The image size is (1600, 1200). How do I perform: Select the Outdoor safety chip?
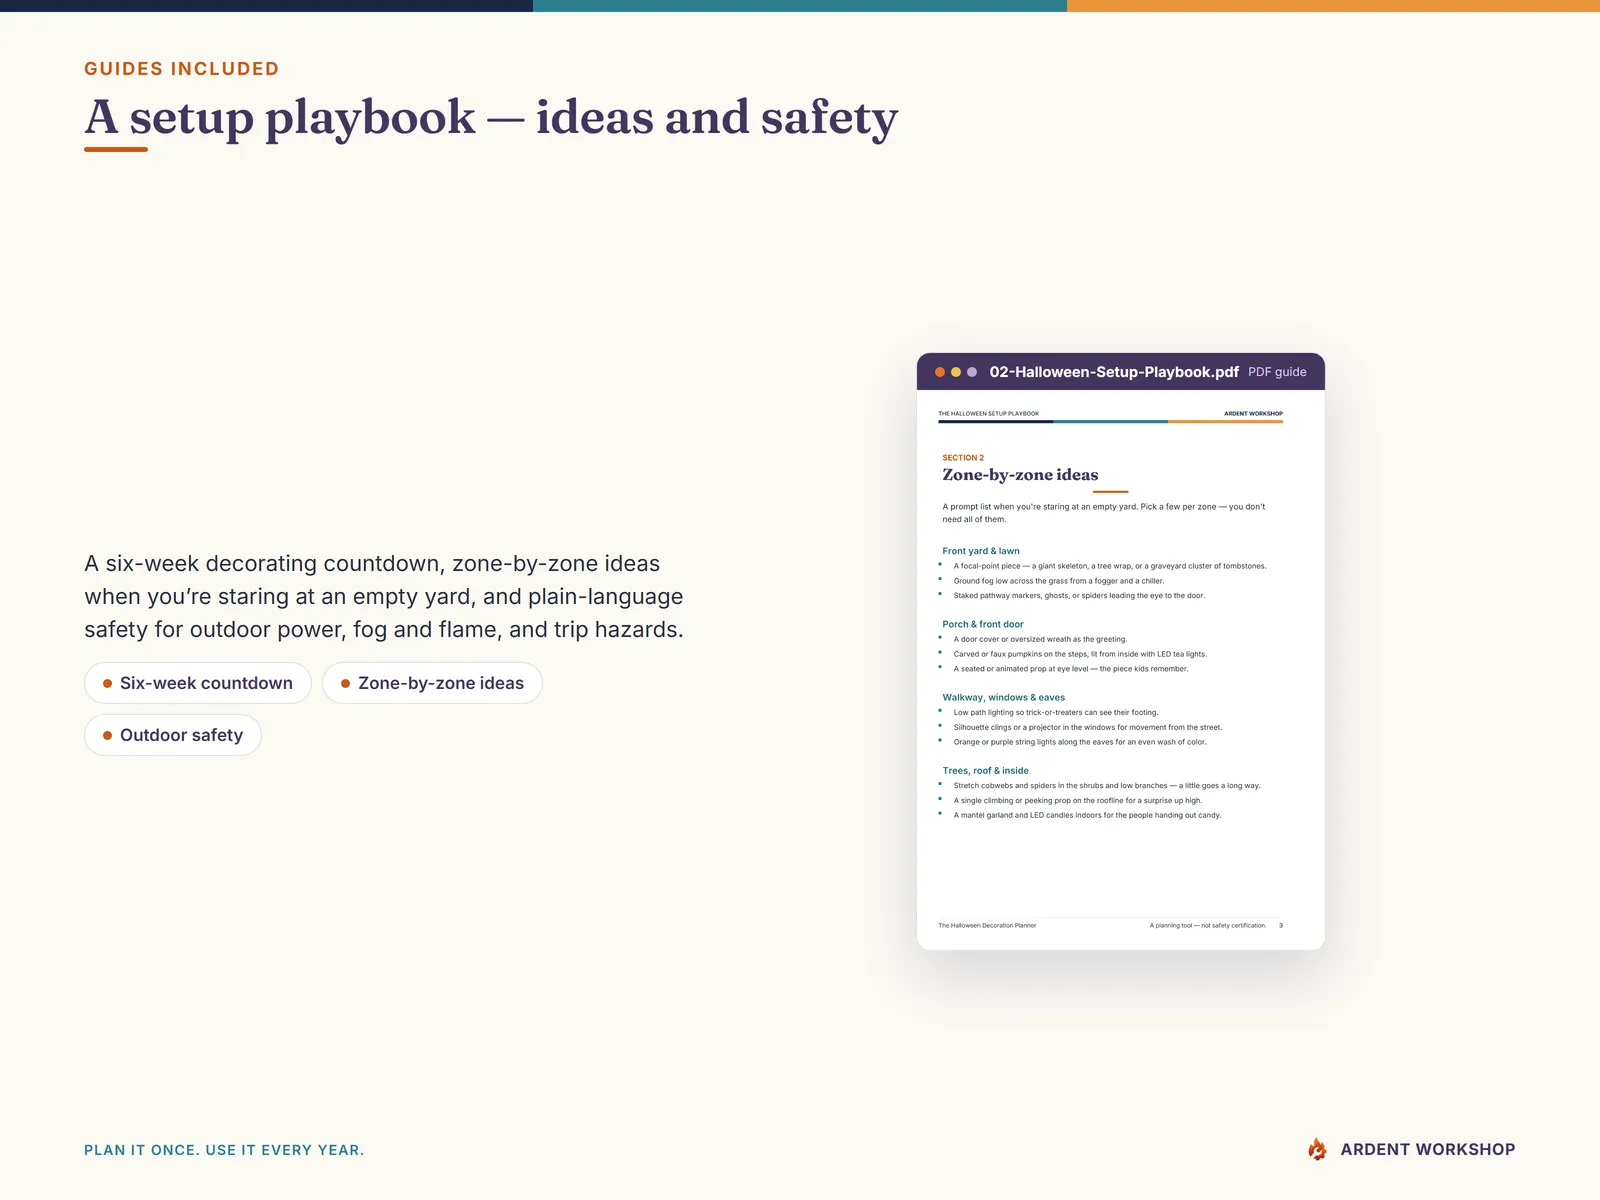click(x=173, y=735)
